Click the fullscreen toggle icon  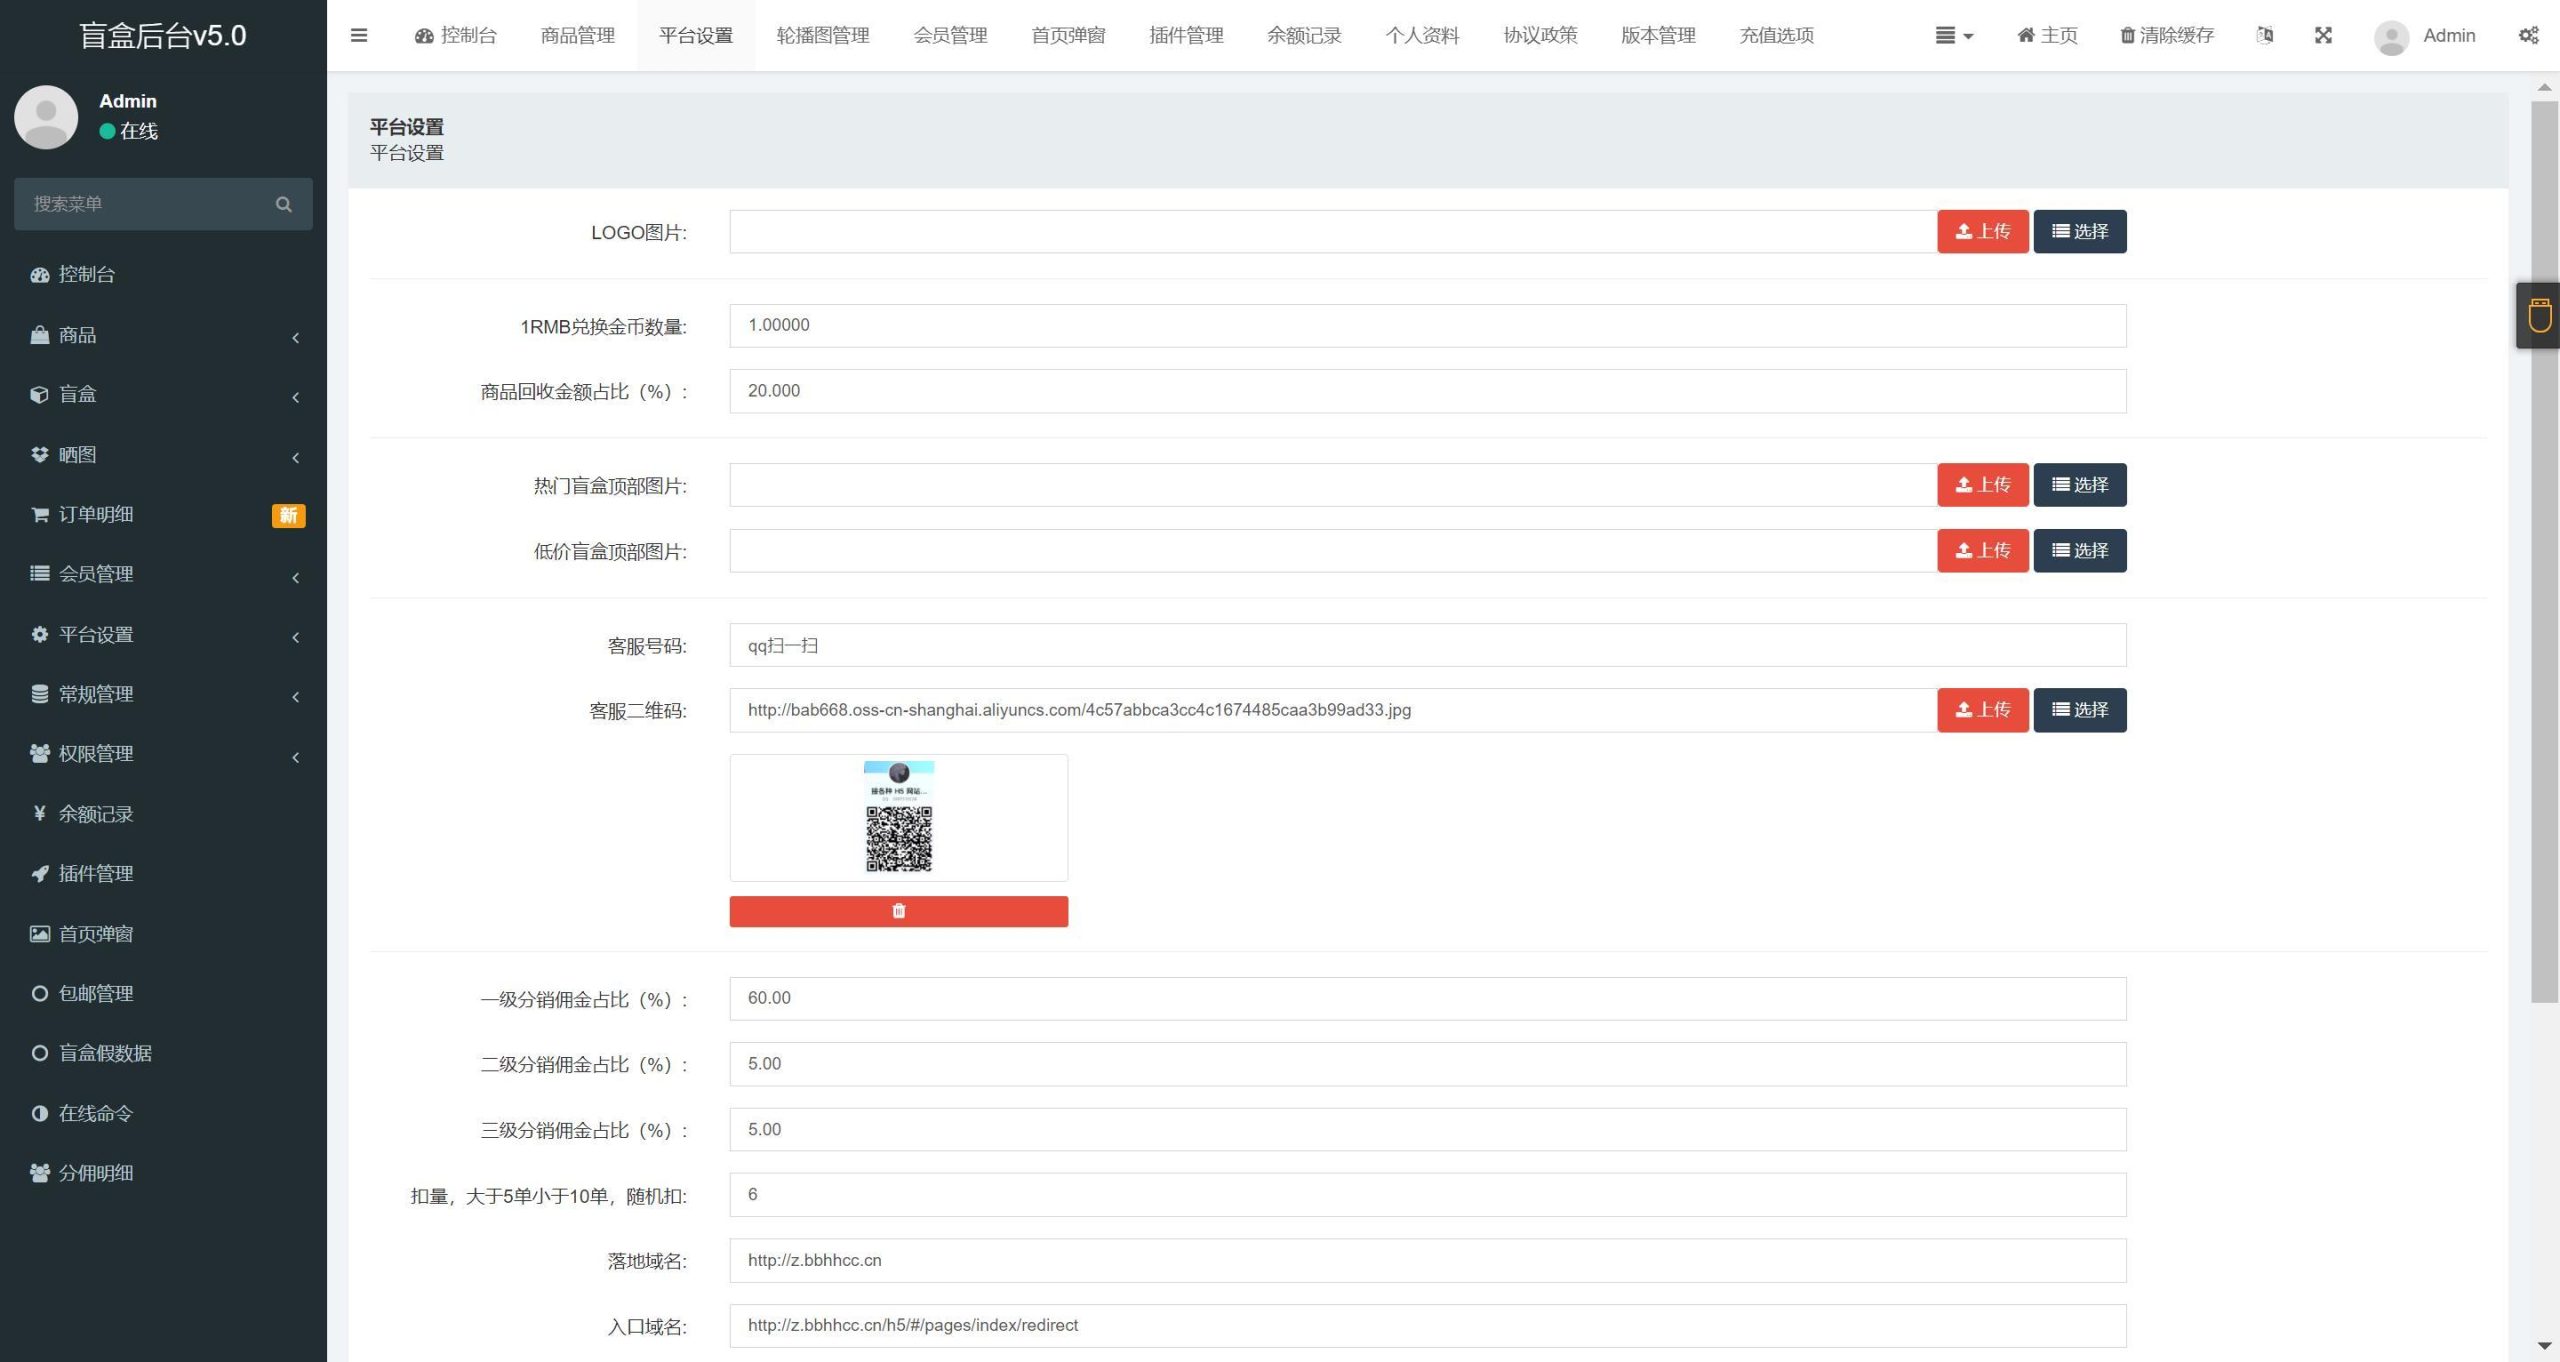[x=2323, y=34]
